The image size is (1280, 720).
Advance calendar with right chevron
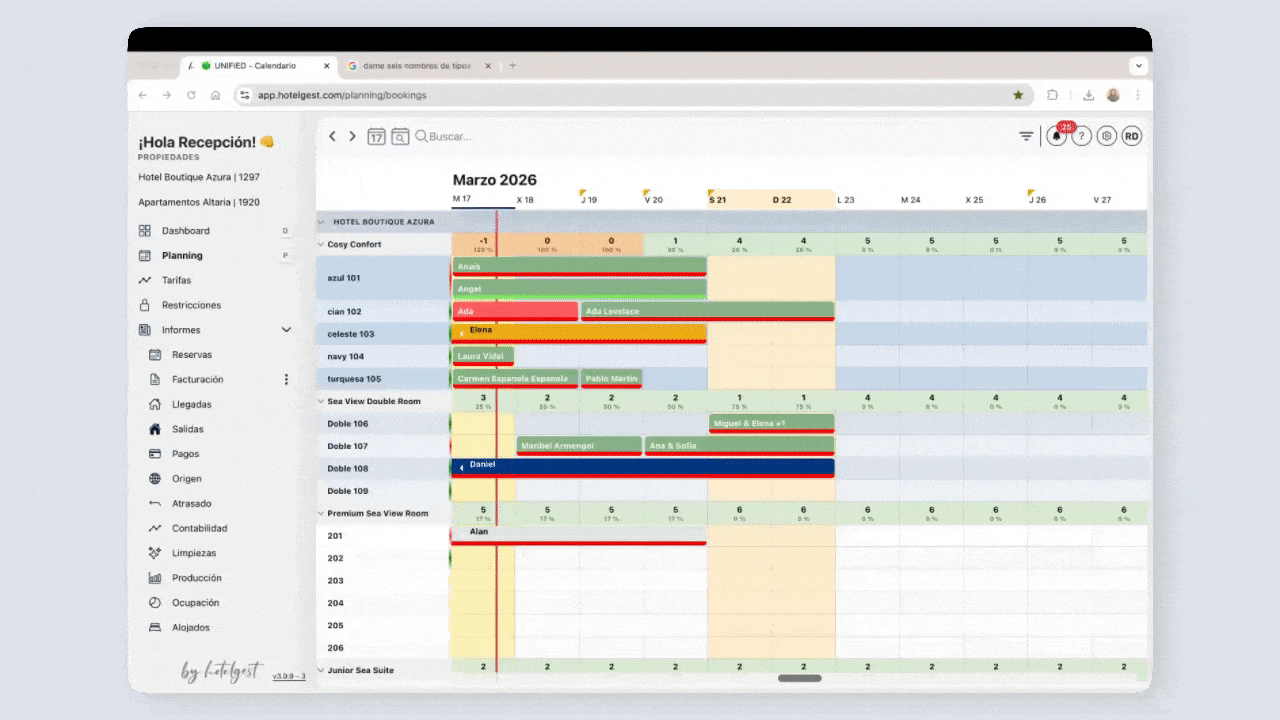352,137
